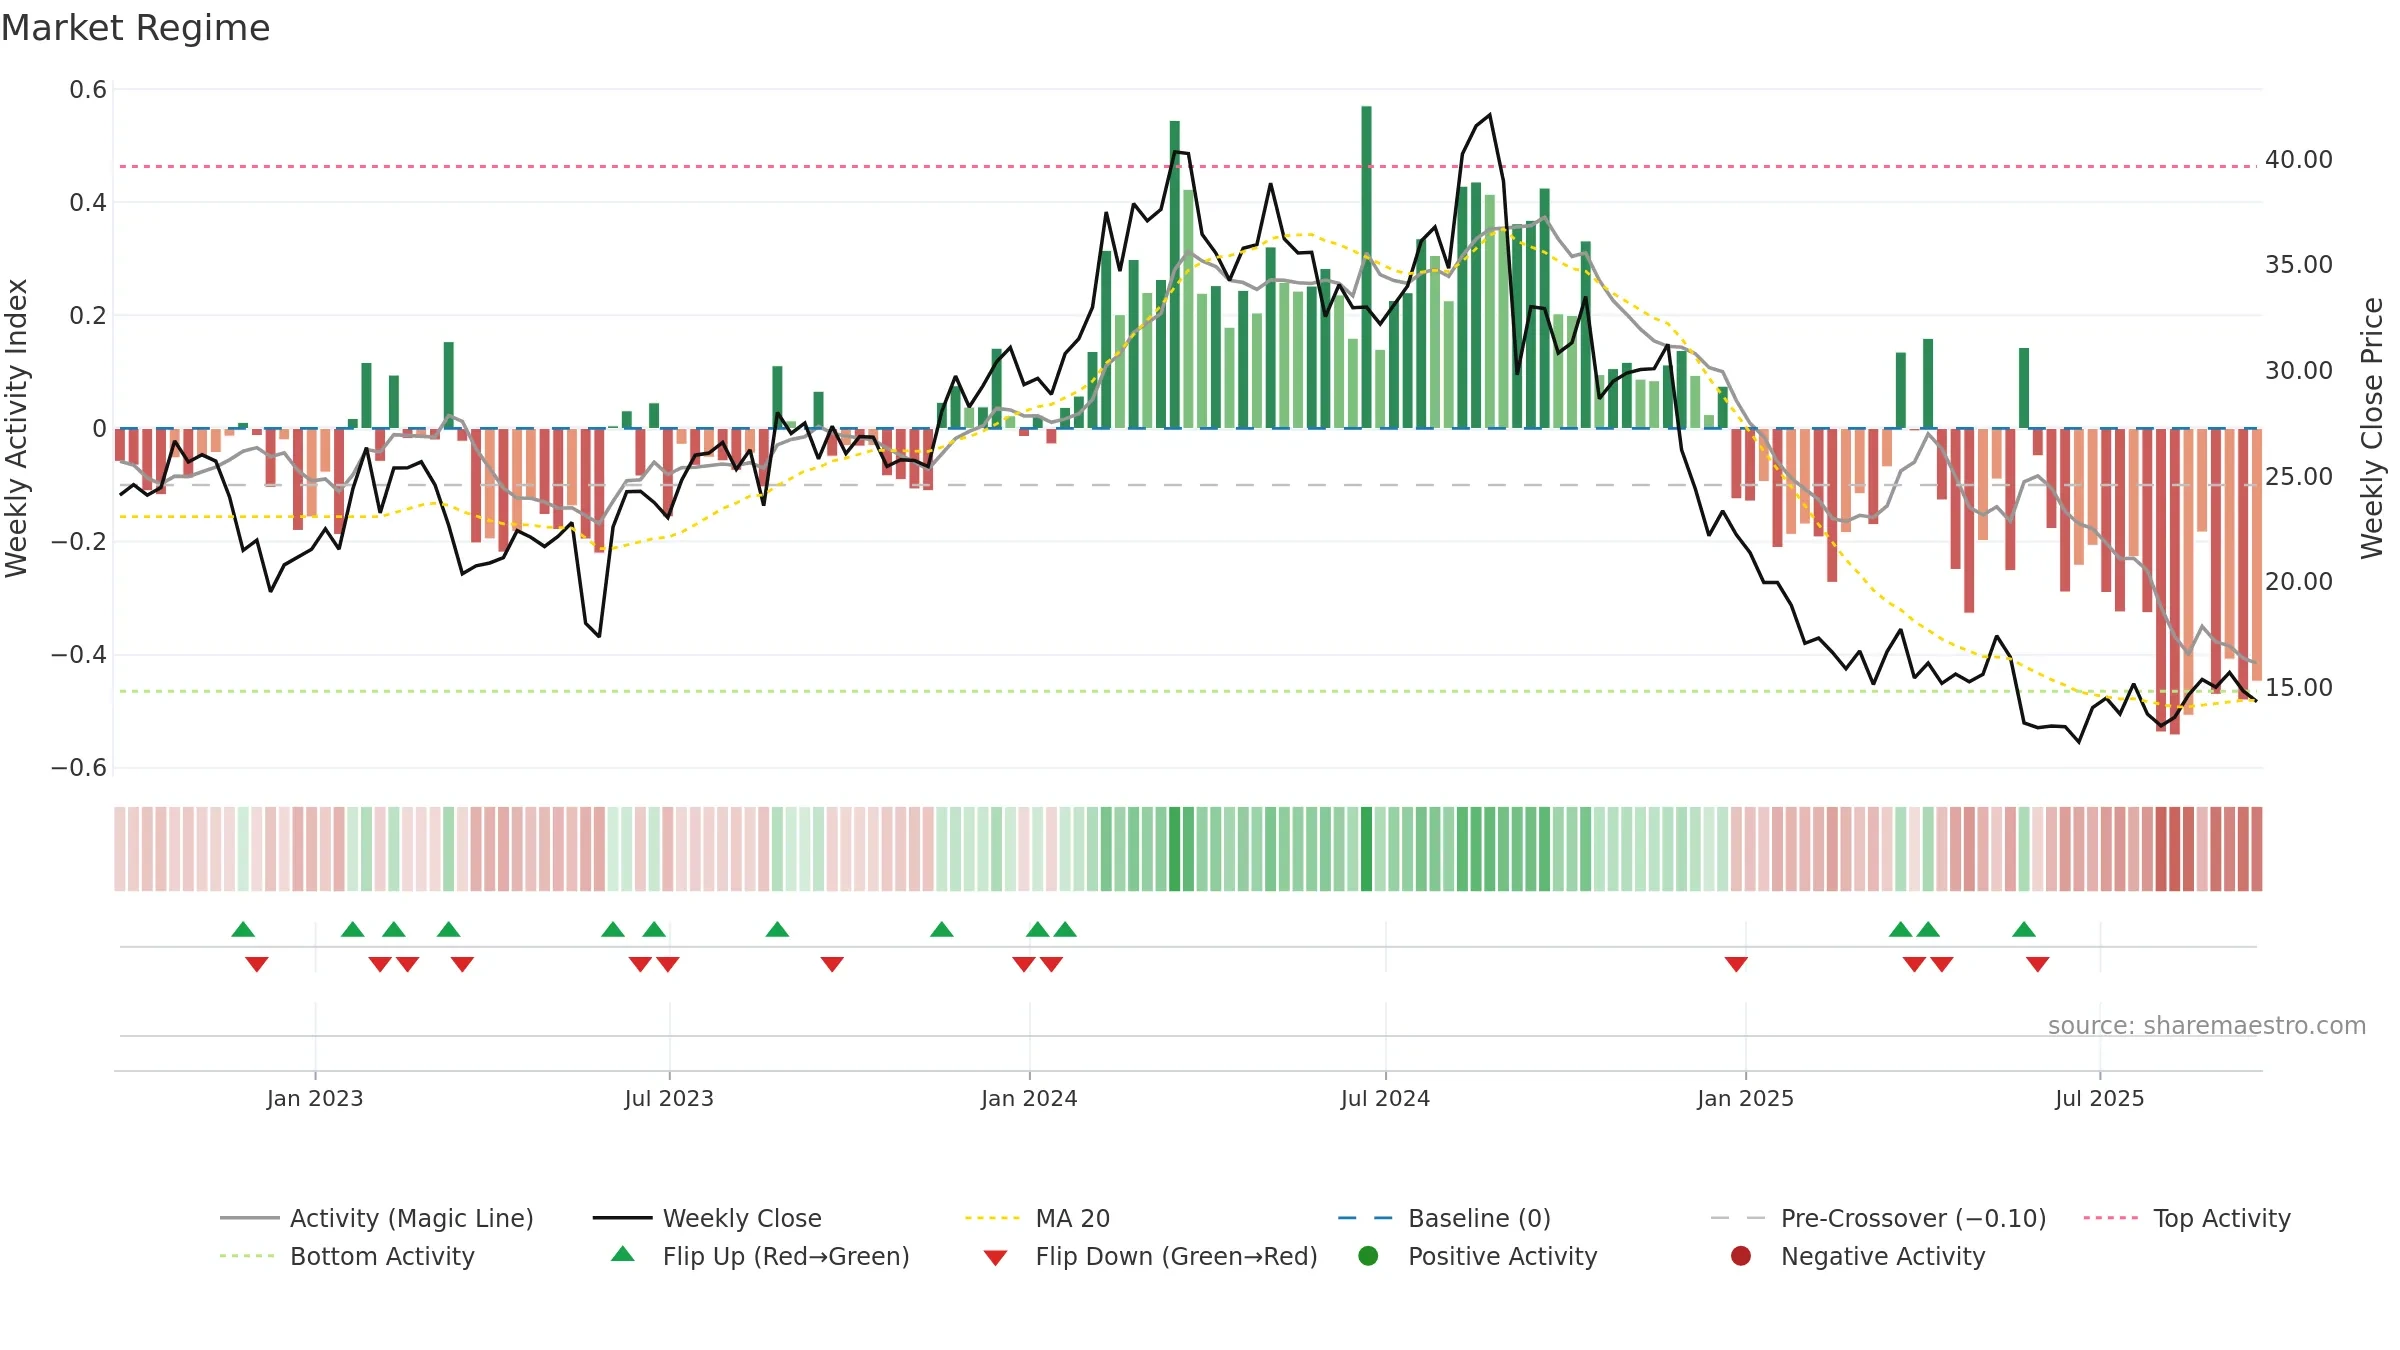The image size is (2400, 1350).
Task: Click the 0.4 activity axis label
Action: click(88, 203)
